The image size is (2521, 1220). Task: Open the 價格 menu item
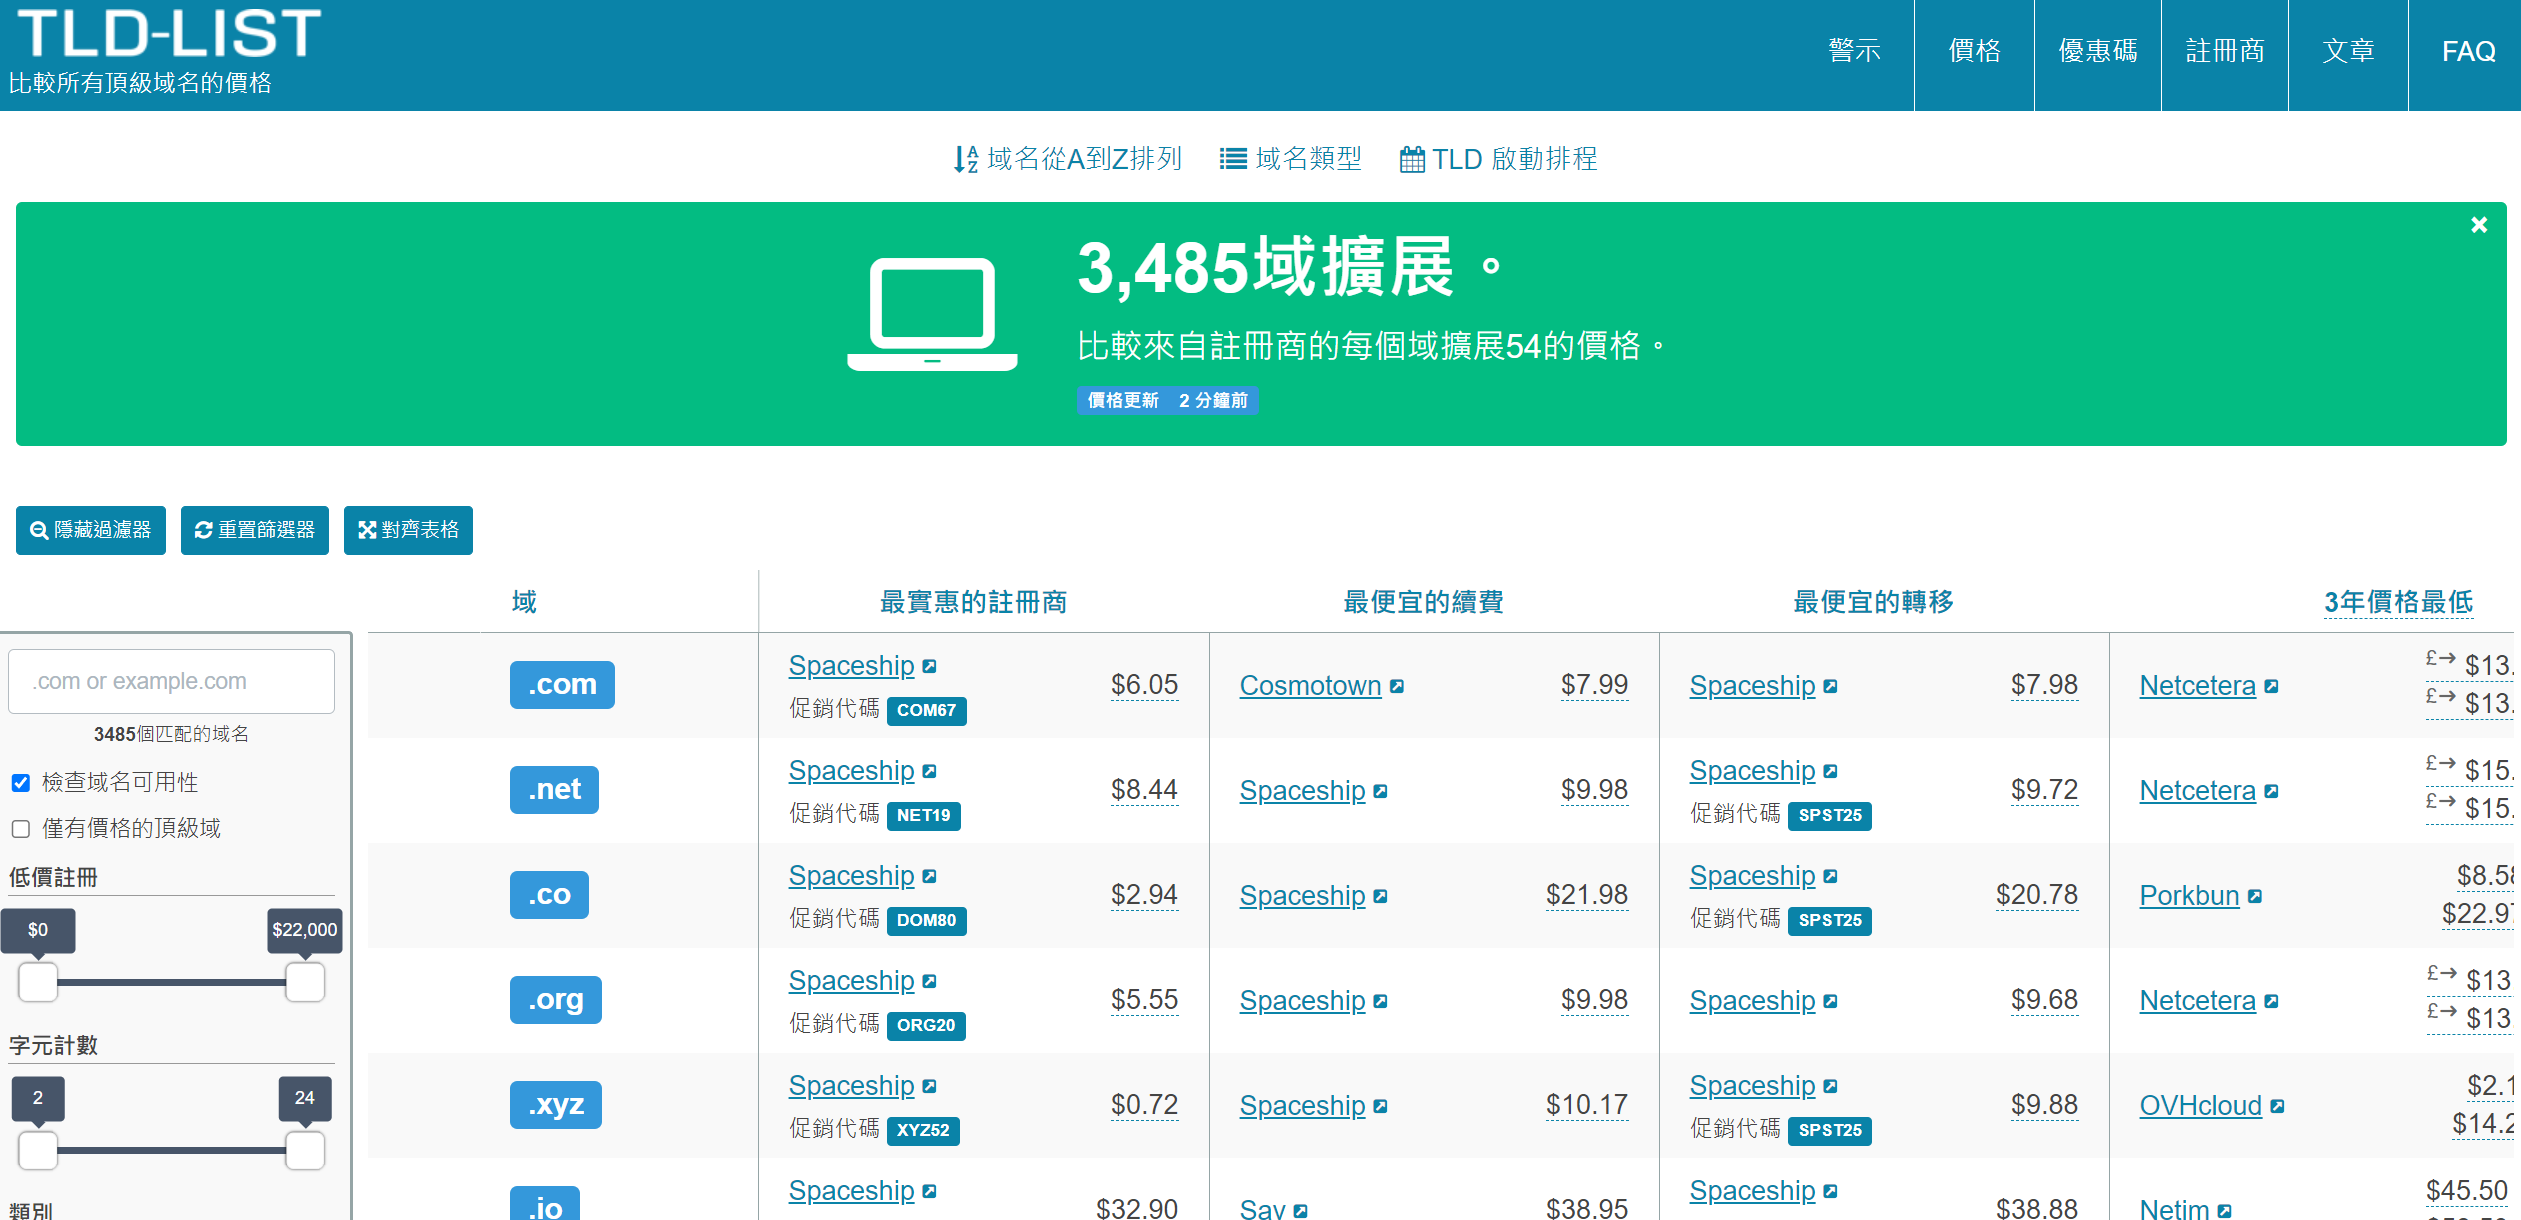click(1974, 51)
